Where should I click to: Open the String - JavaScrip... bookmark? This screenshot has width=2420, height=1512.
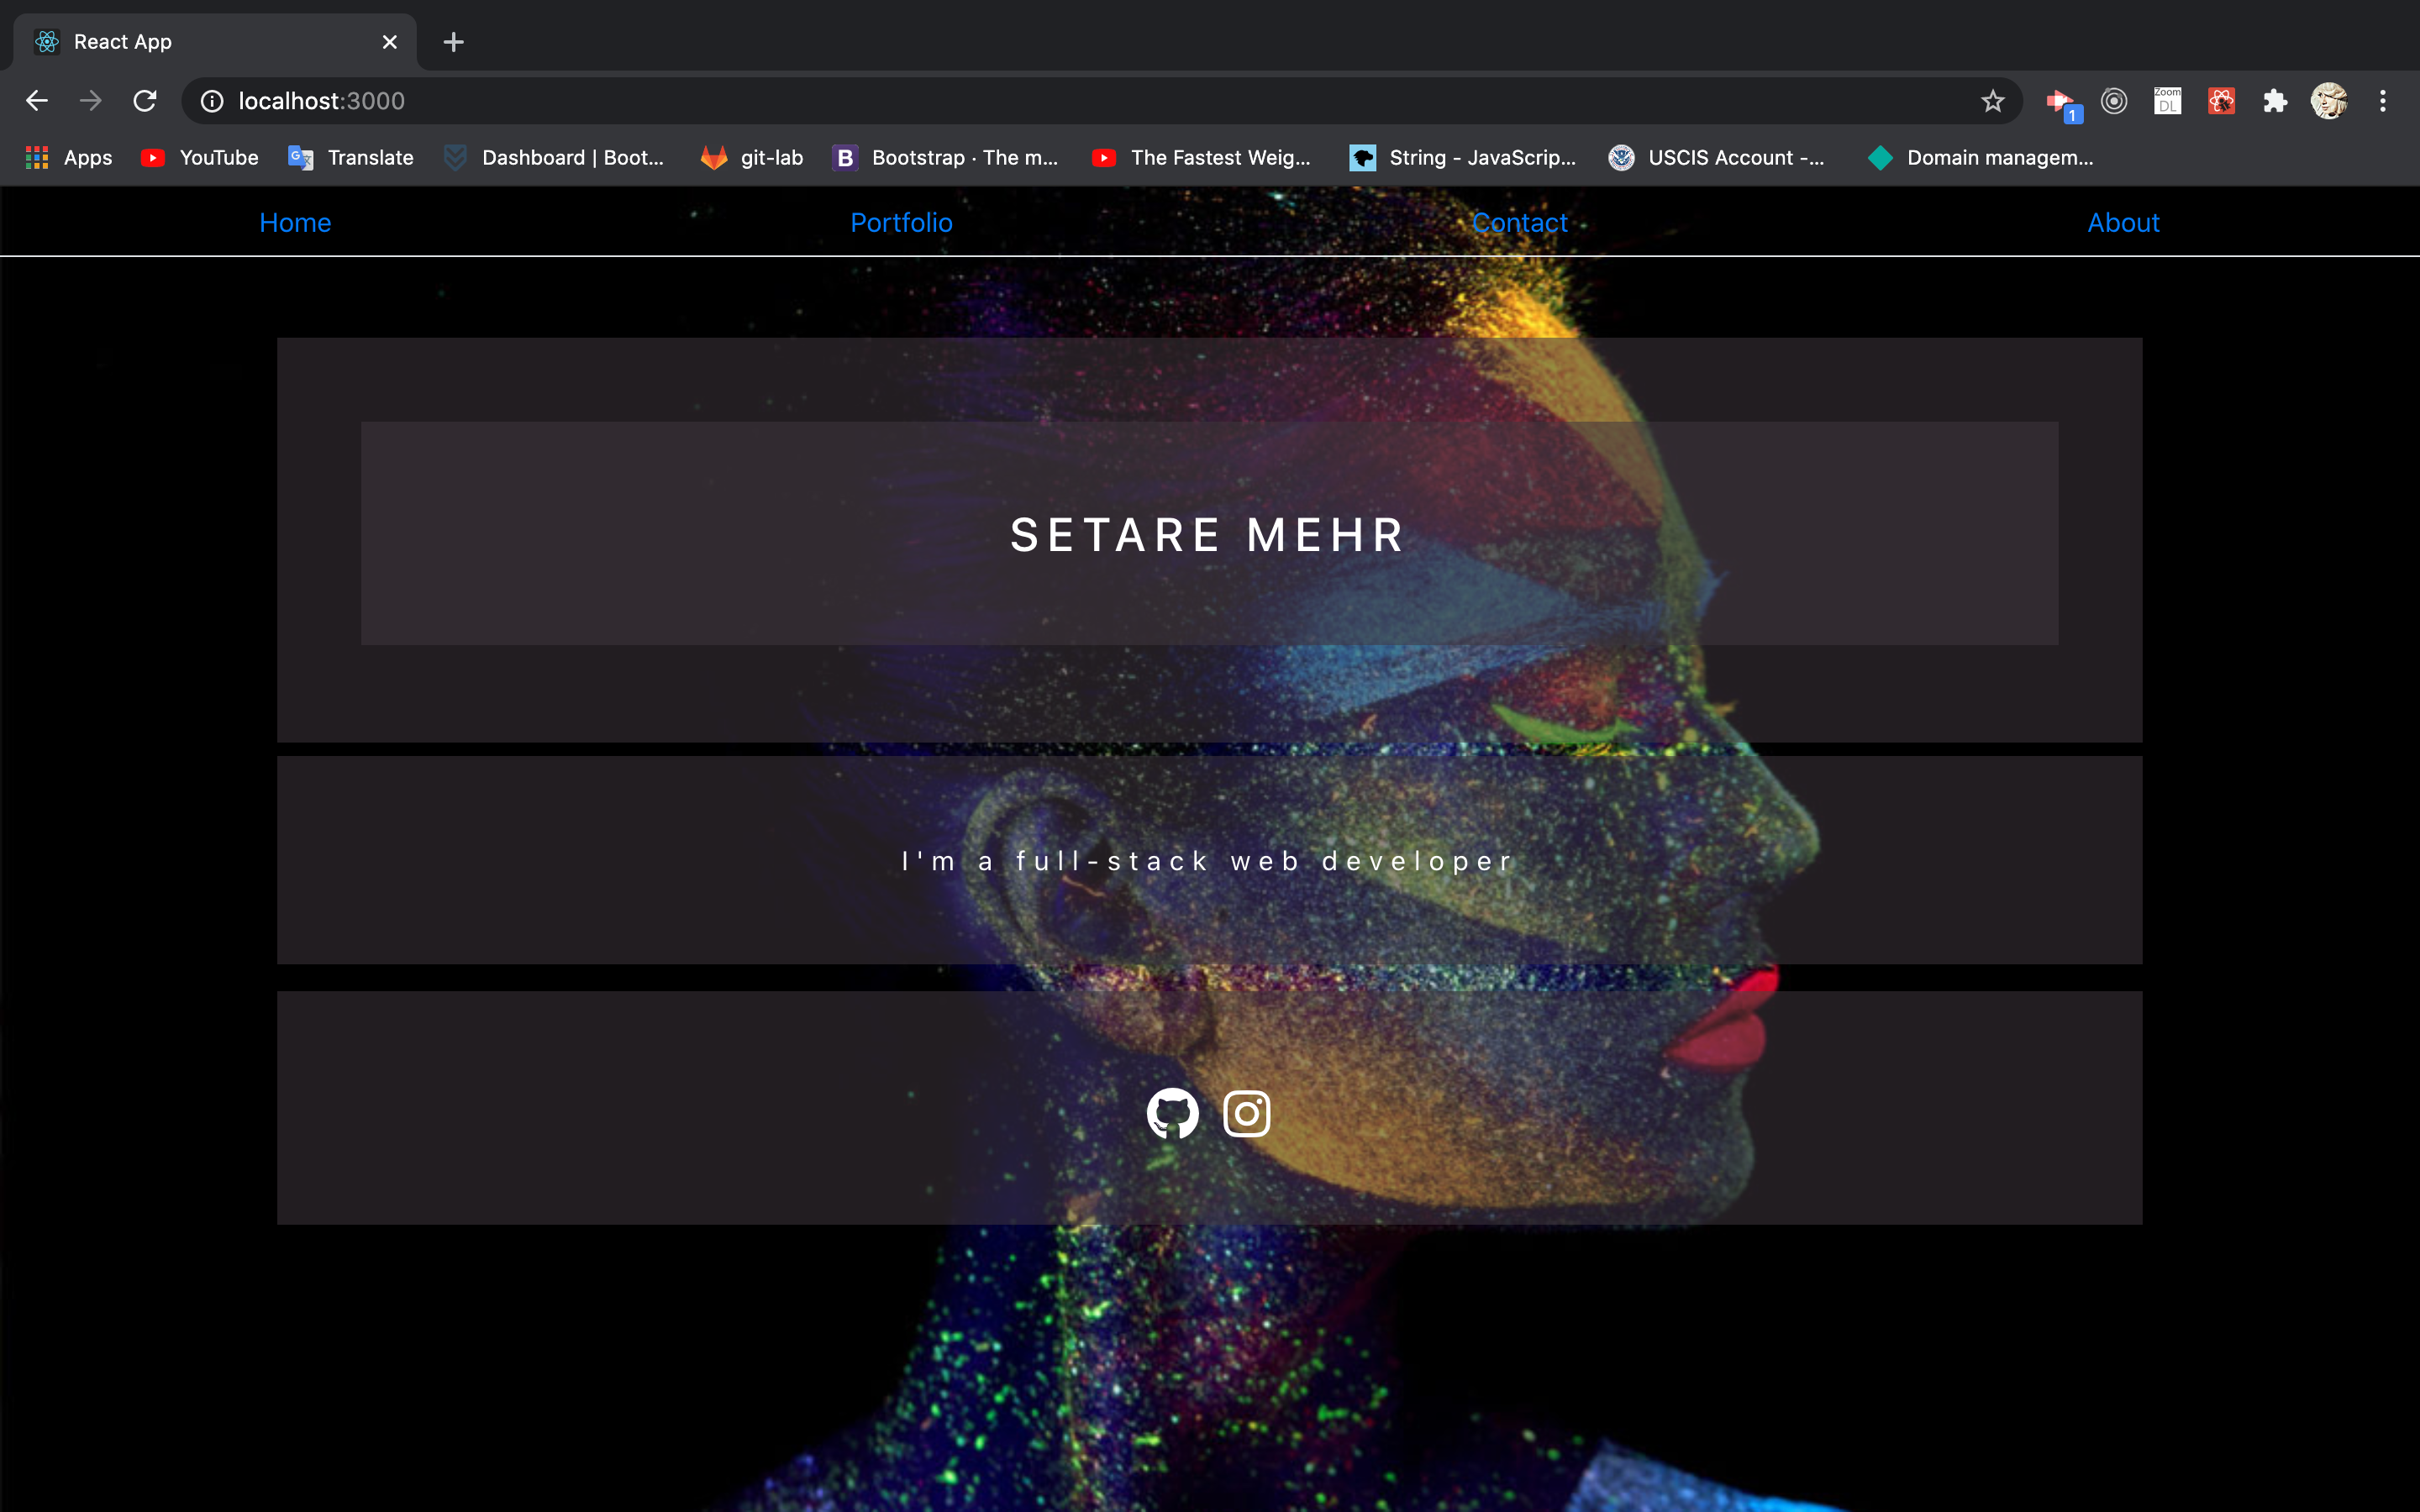tap(1462, 158)
